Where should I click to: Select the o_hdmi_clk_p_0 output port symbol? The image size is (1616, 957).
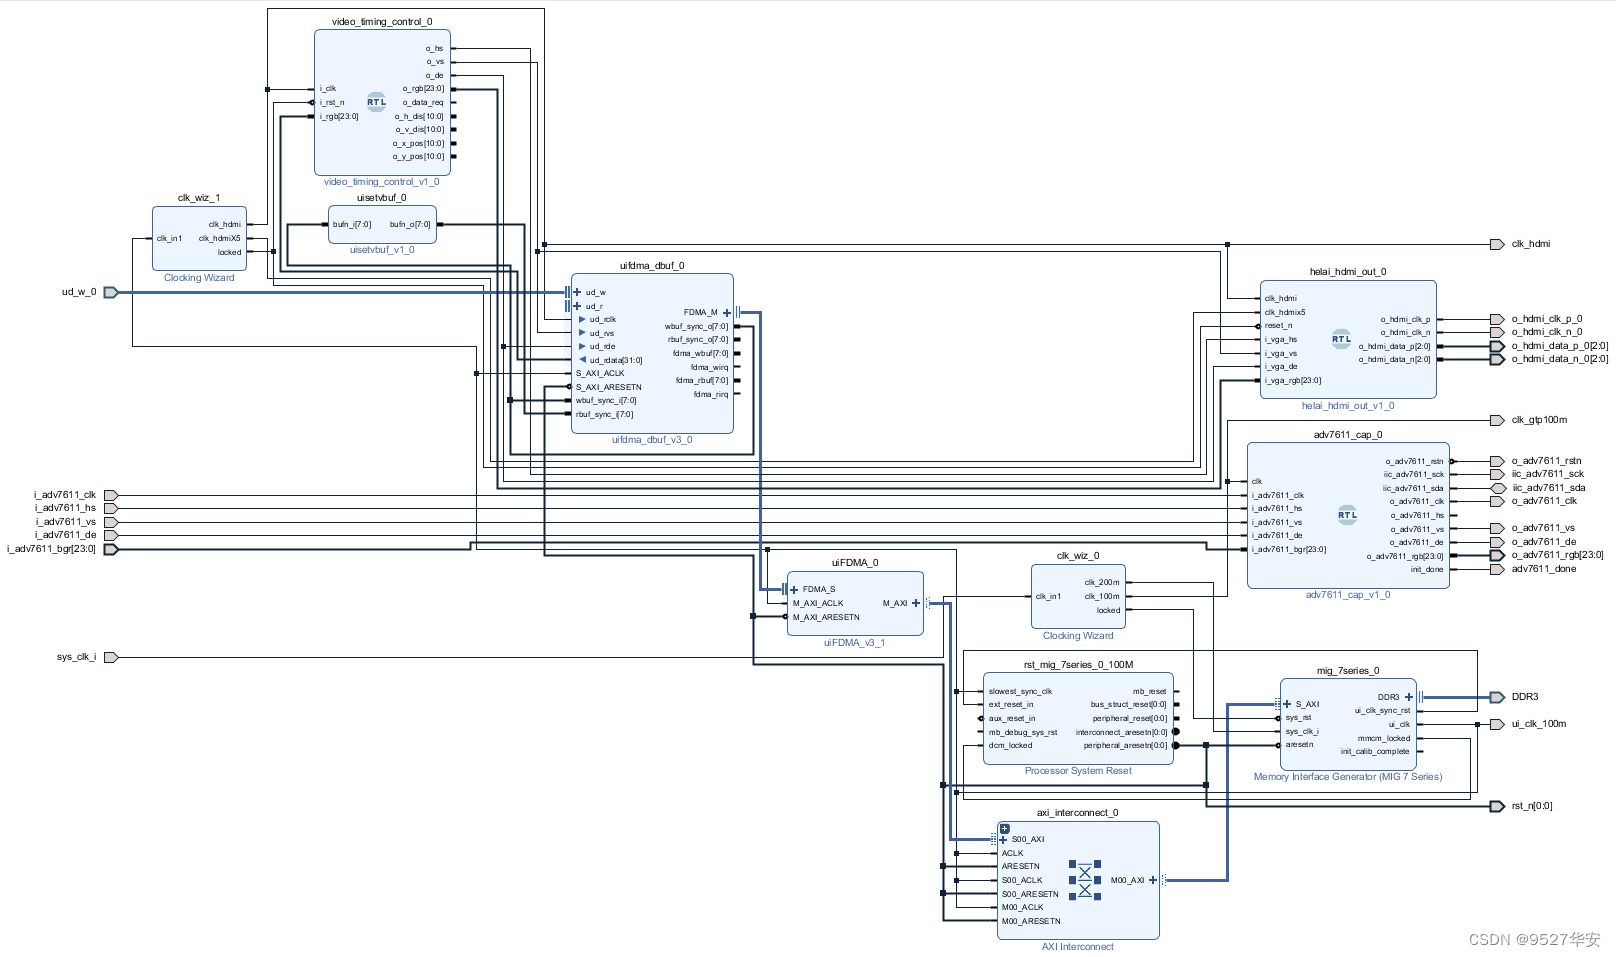1497,319
